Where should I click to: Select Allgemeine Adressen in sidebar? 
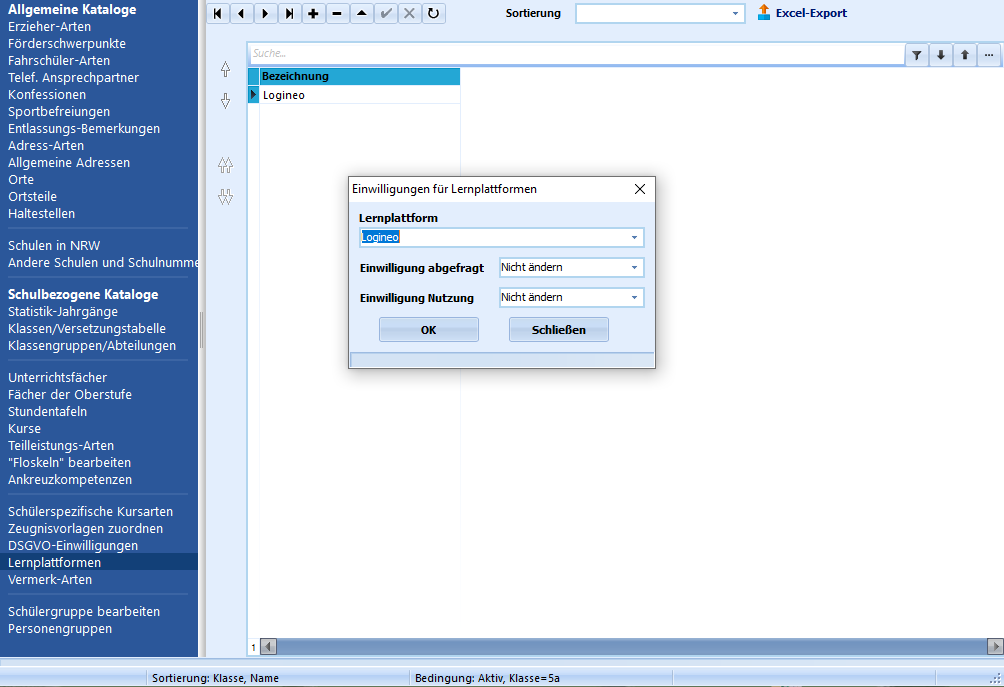[69, 163]
